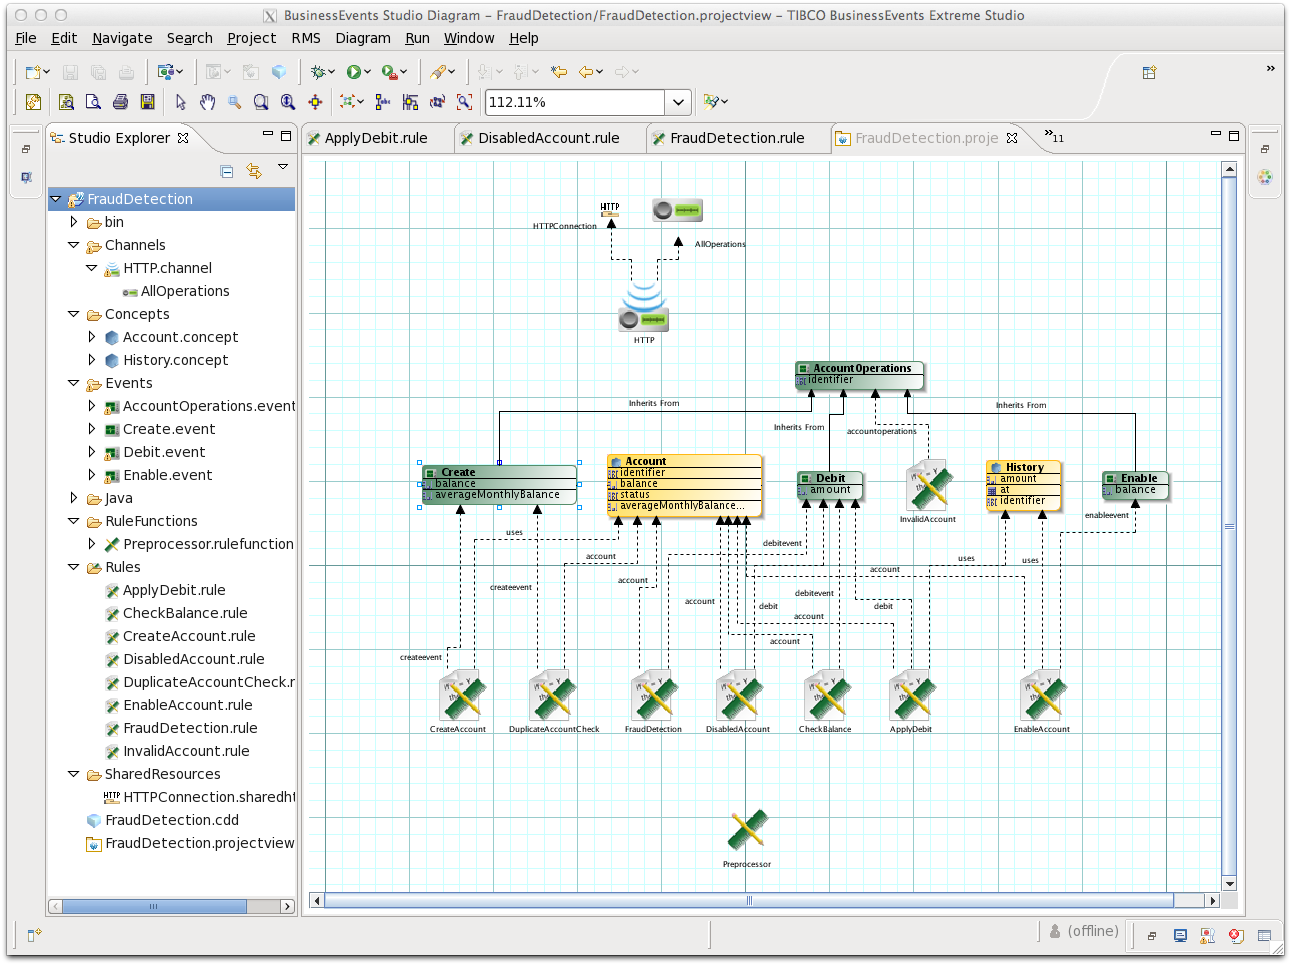Click the External Tools run icon
This screenshot has height=965, width=1291.
(x=389, y=72)
